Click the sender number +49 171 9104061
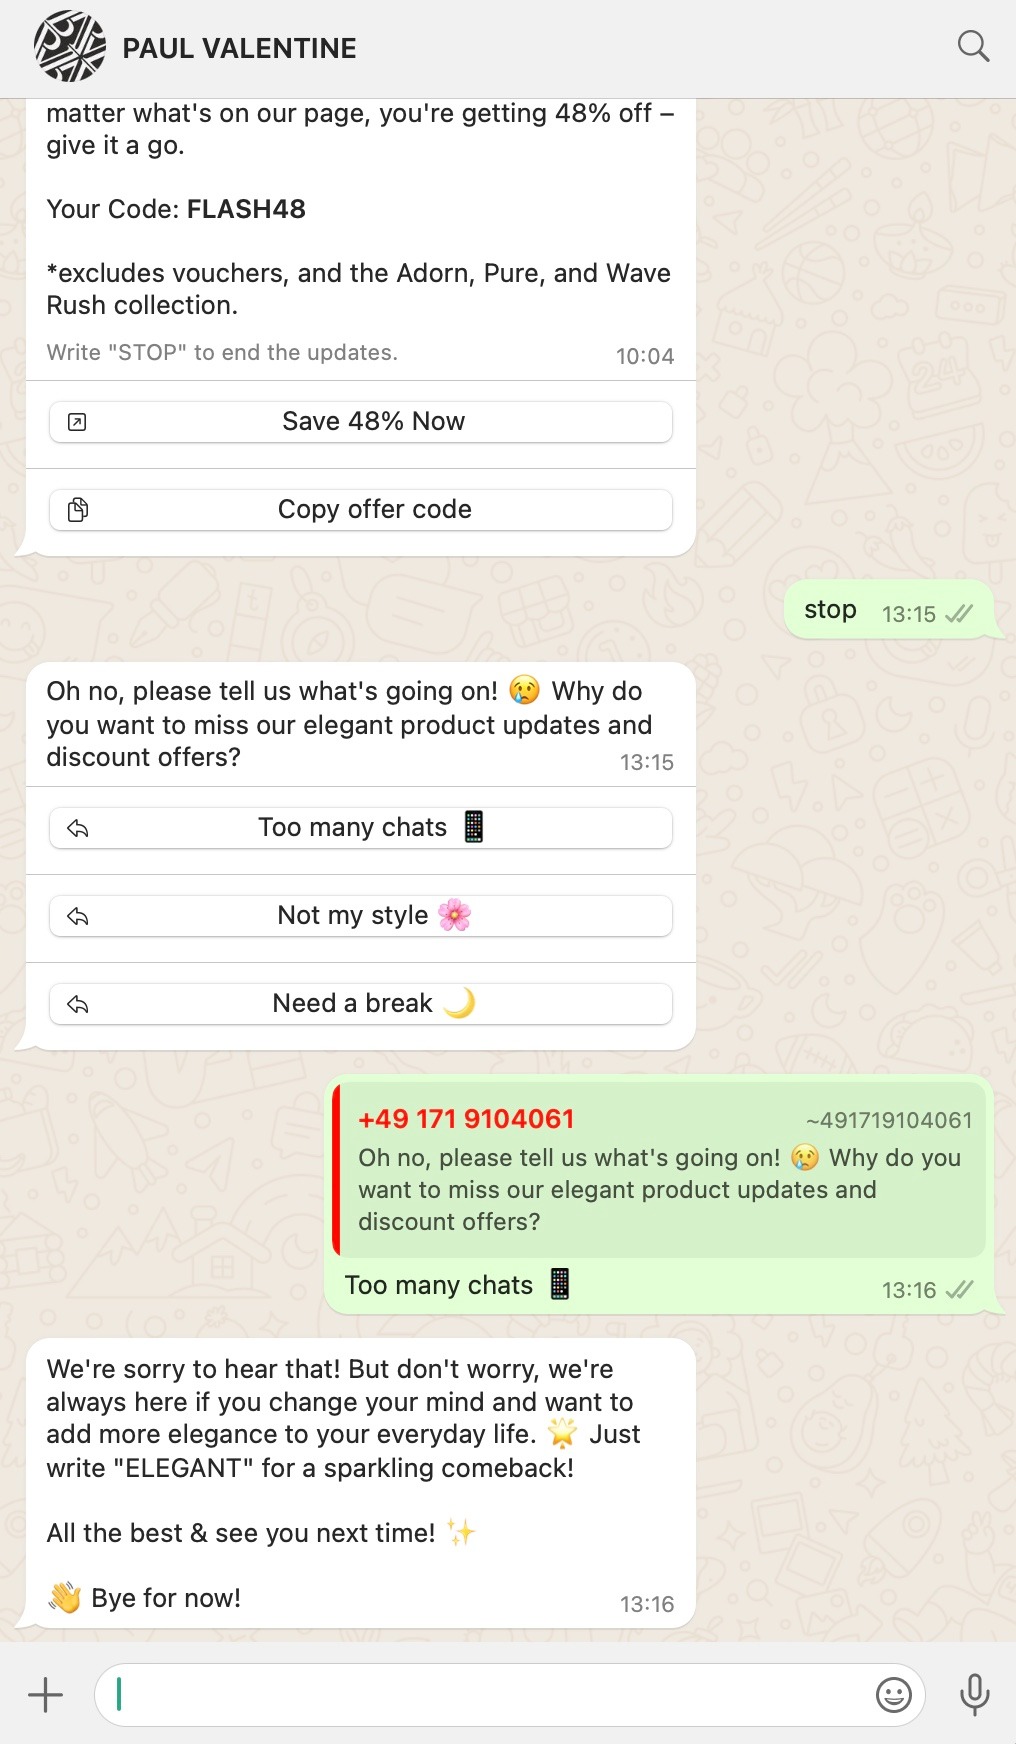Viewport: 1016px width, 1744px height. tap(466, 1119)
